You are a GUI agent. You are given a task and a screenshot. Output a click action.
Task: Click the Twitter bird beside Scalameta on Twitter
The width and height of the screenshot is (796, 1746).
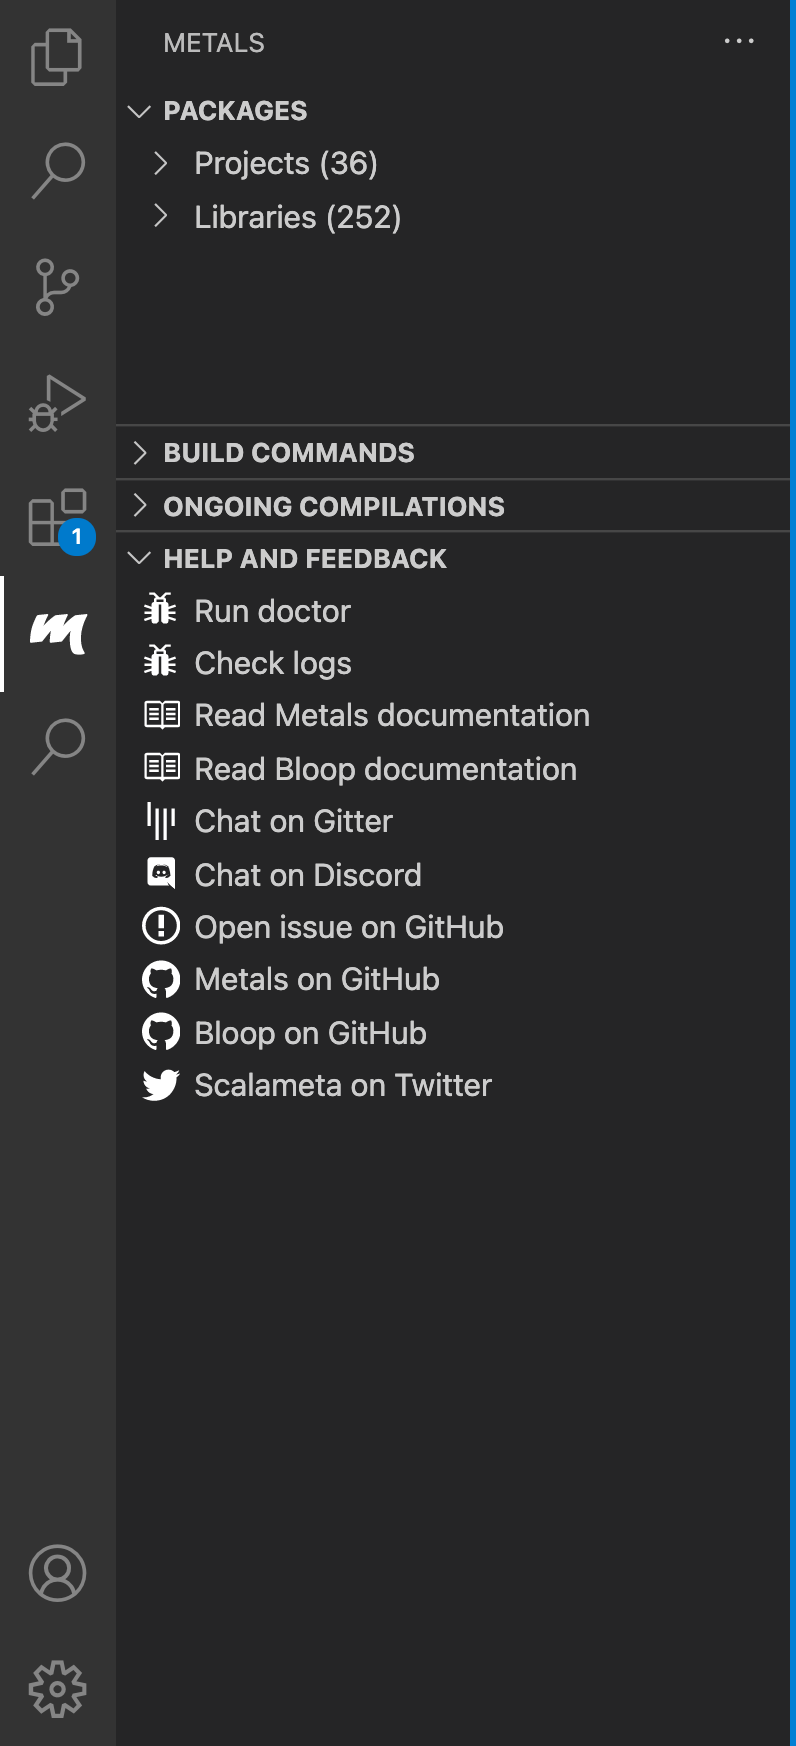(x=159, y=1084)
